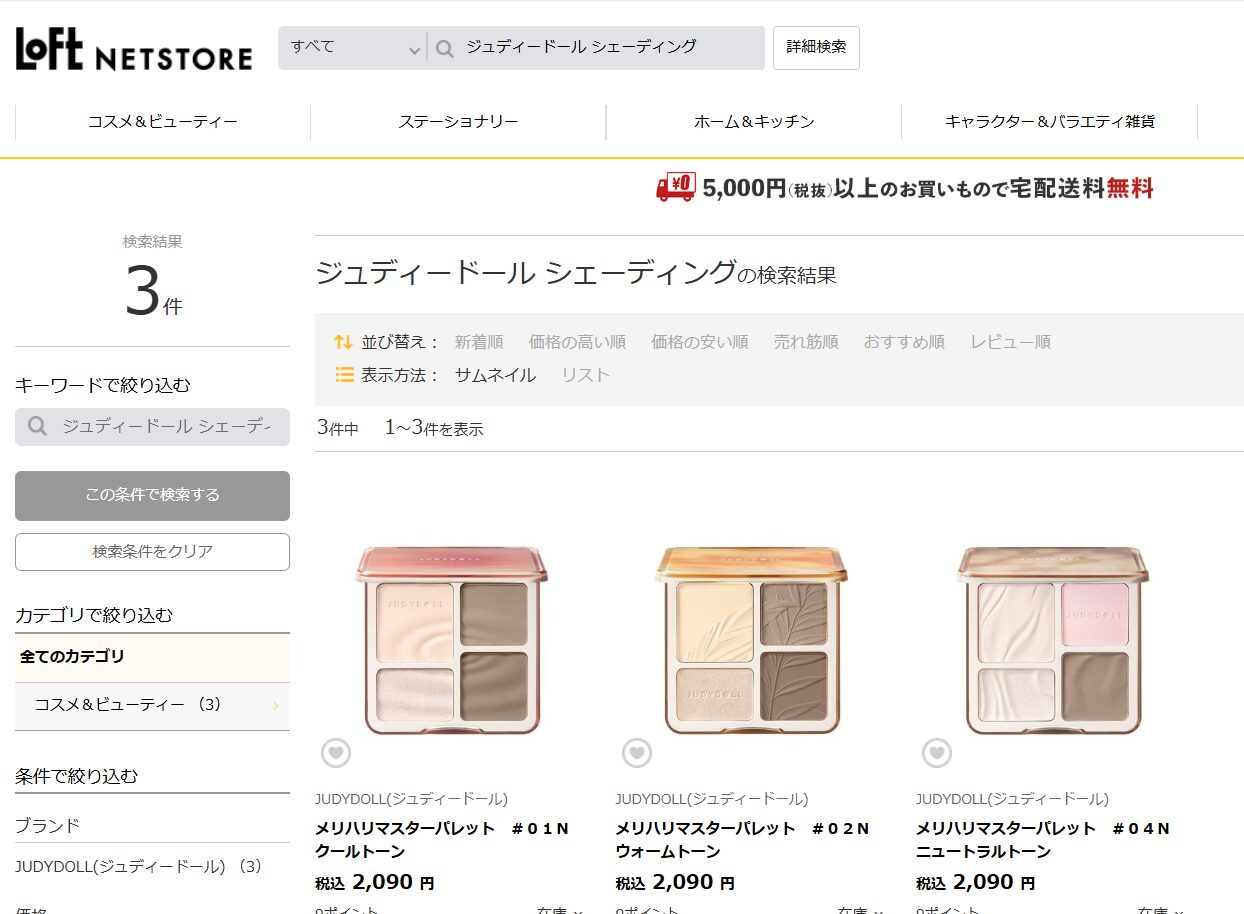The width and height of the screenshot is (1244, 914).
Task: Click the list icon beside 表示方法
Action: coord(343,375)
